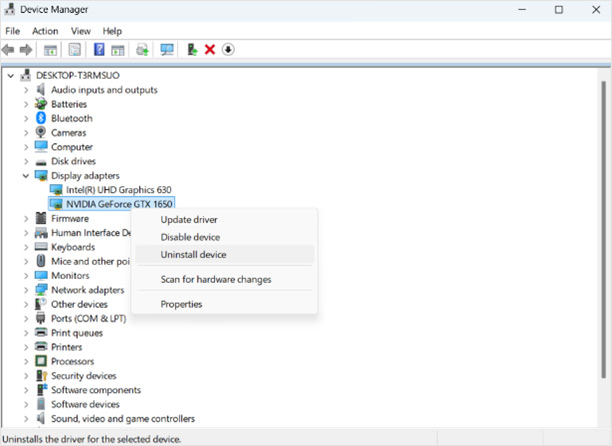Viewport: 612px width, 446px height.
Task: Go back using toolbar back arrow
Action: coord(8,50)
